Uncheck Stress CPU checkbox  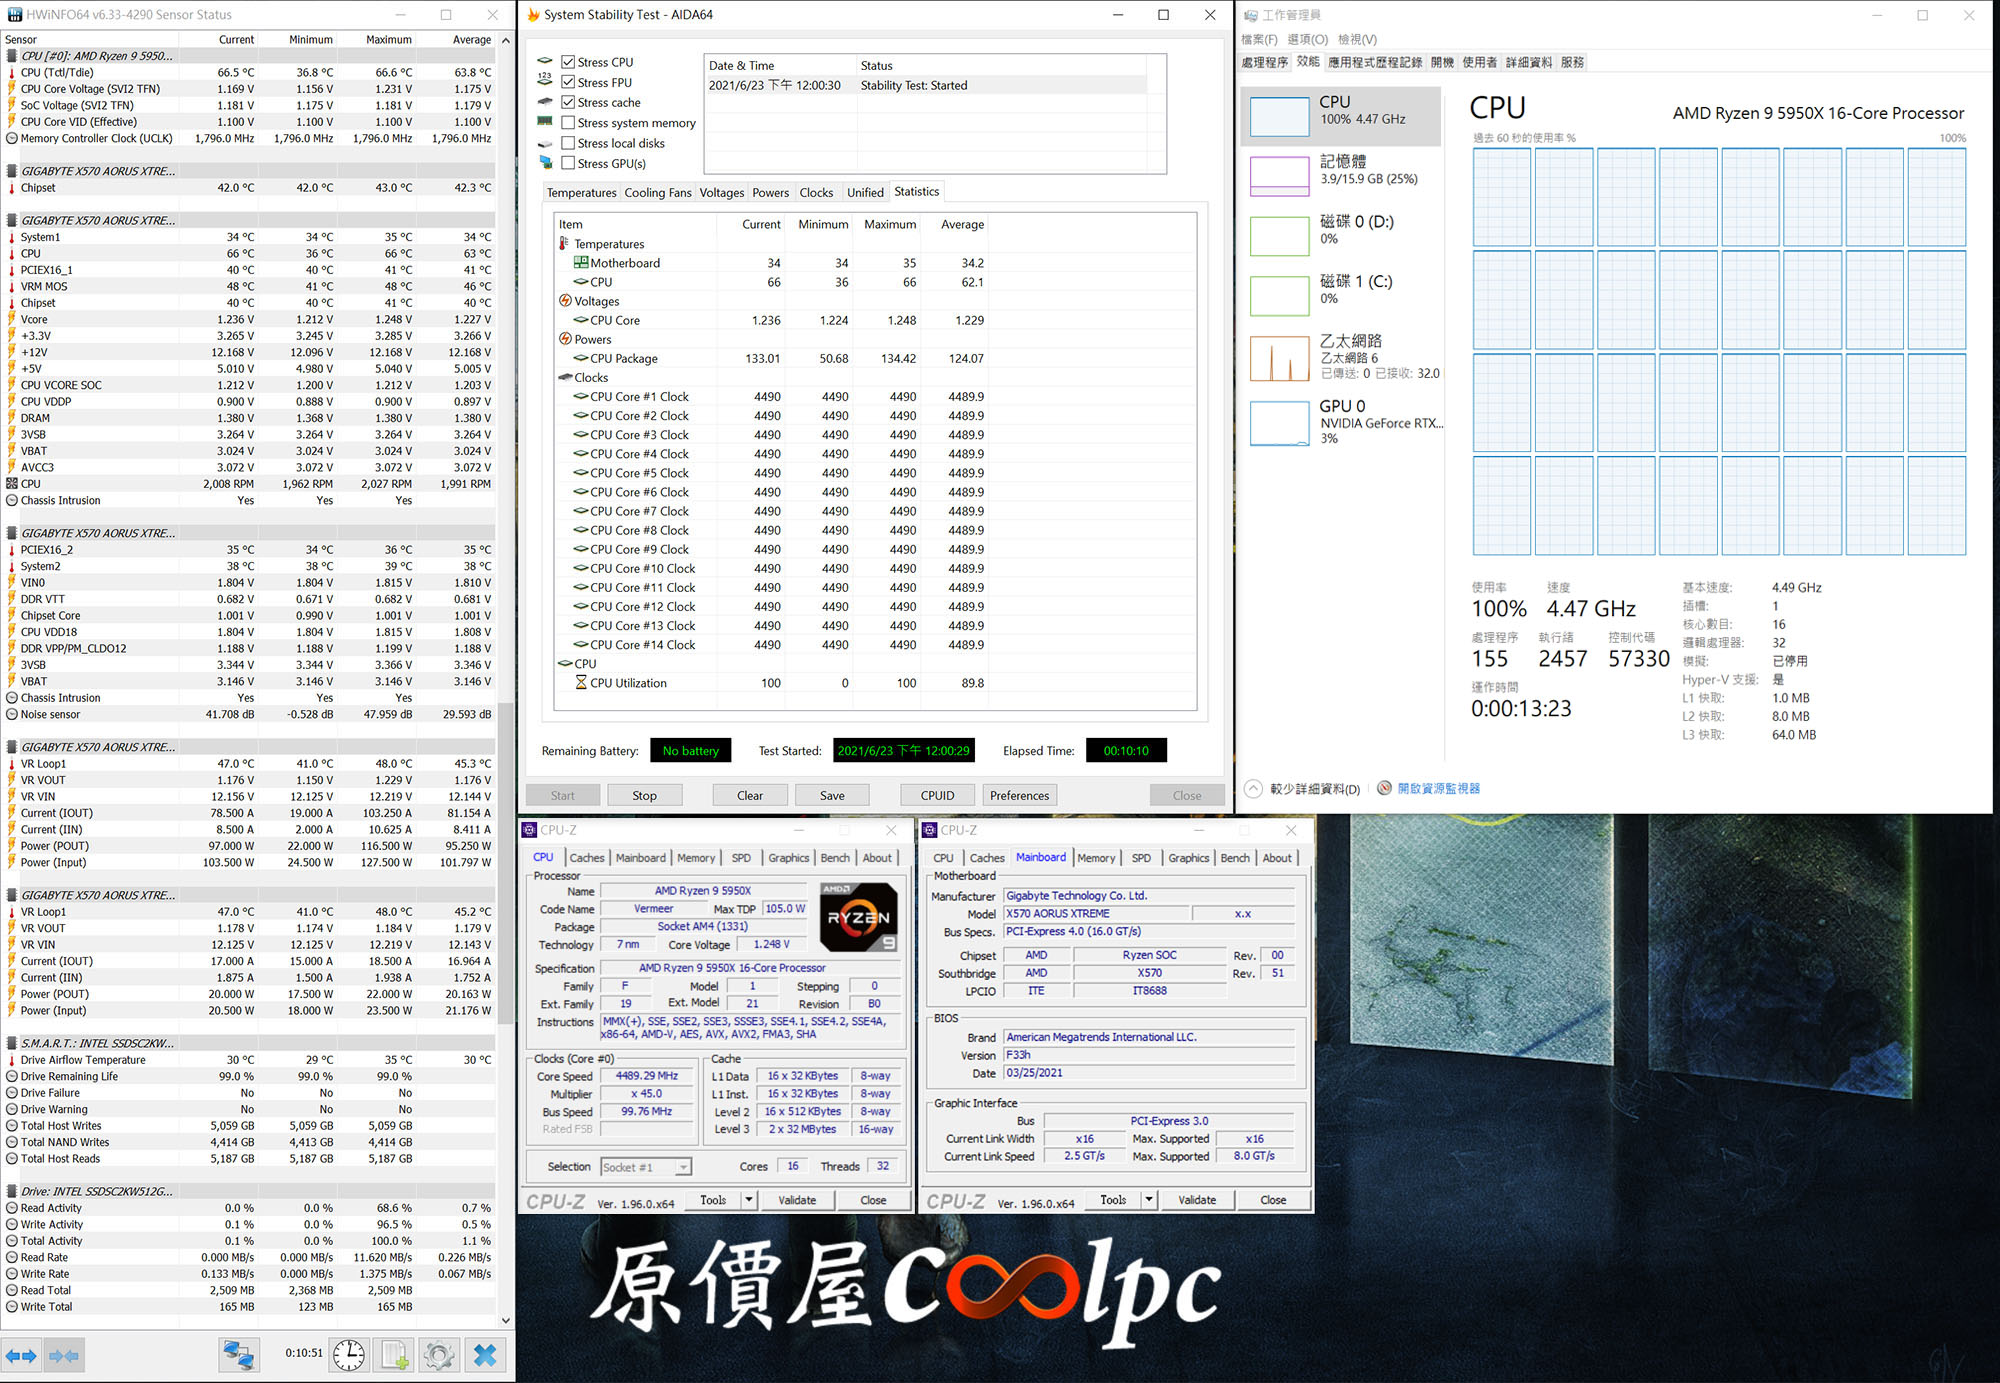pos(568,62)
